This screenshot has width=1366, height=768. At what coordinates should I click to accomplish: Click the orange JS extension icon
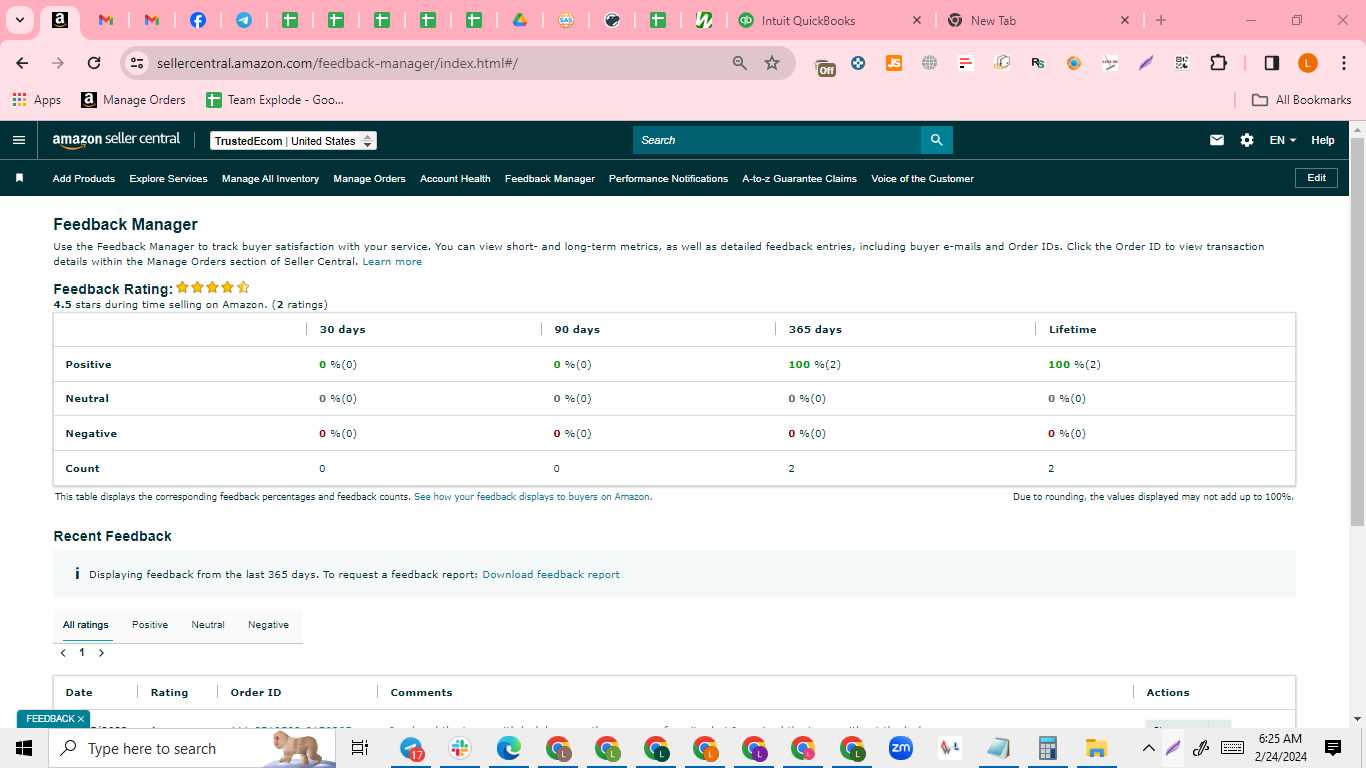(894, 63)
